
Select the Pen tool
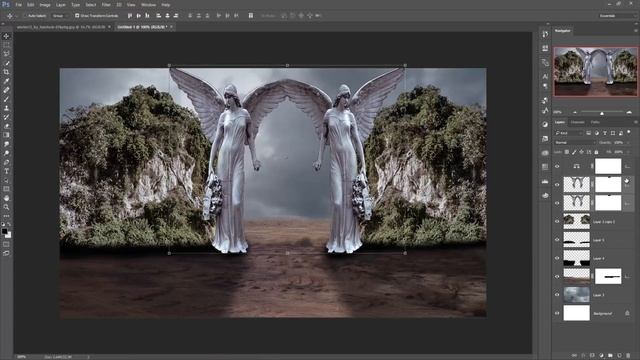point(6,162)
